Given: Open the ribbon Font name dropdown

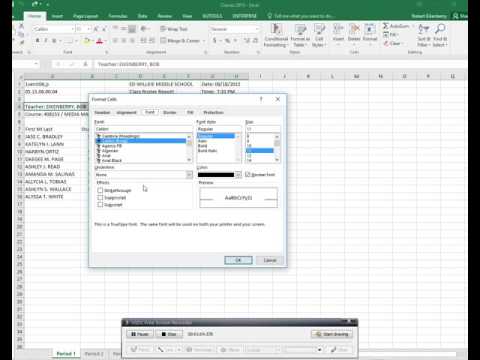Looking at the screenshot, I should (72, 29).
